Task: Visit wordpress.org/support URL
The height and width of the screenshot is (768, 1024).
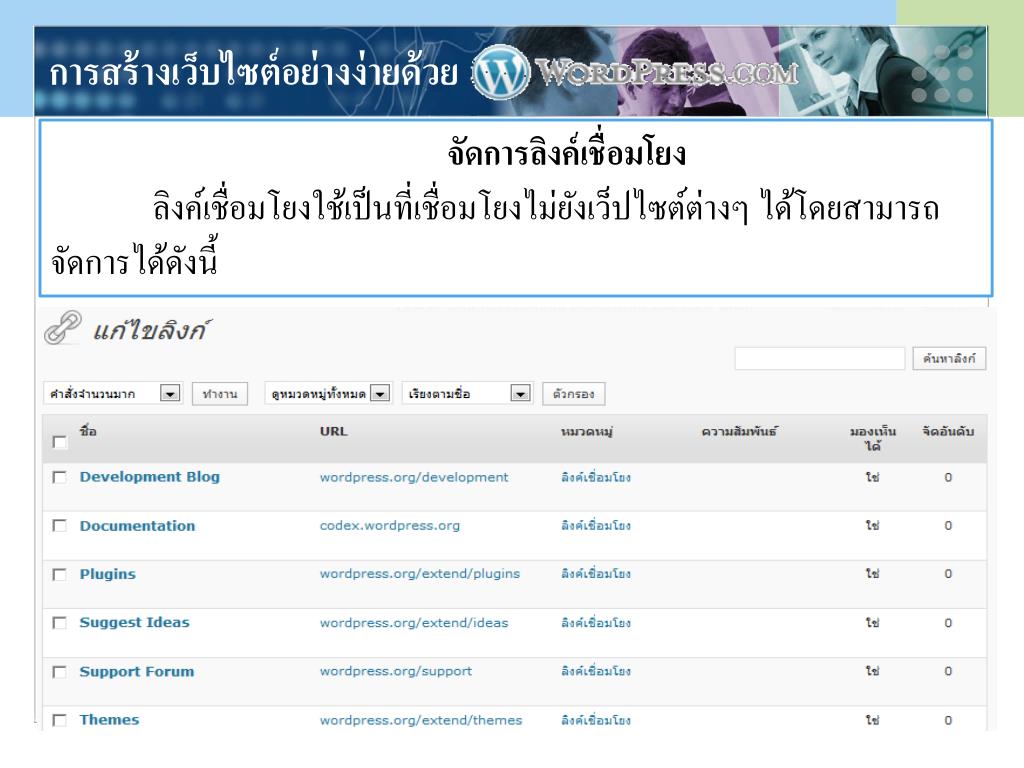Action: tap(396, 671)
